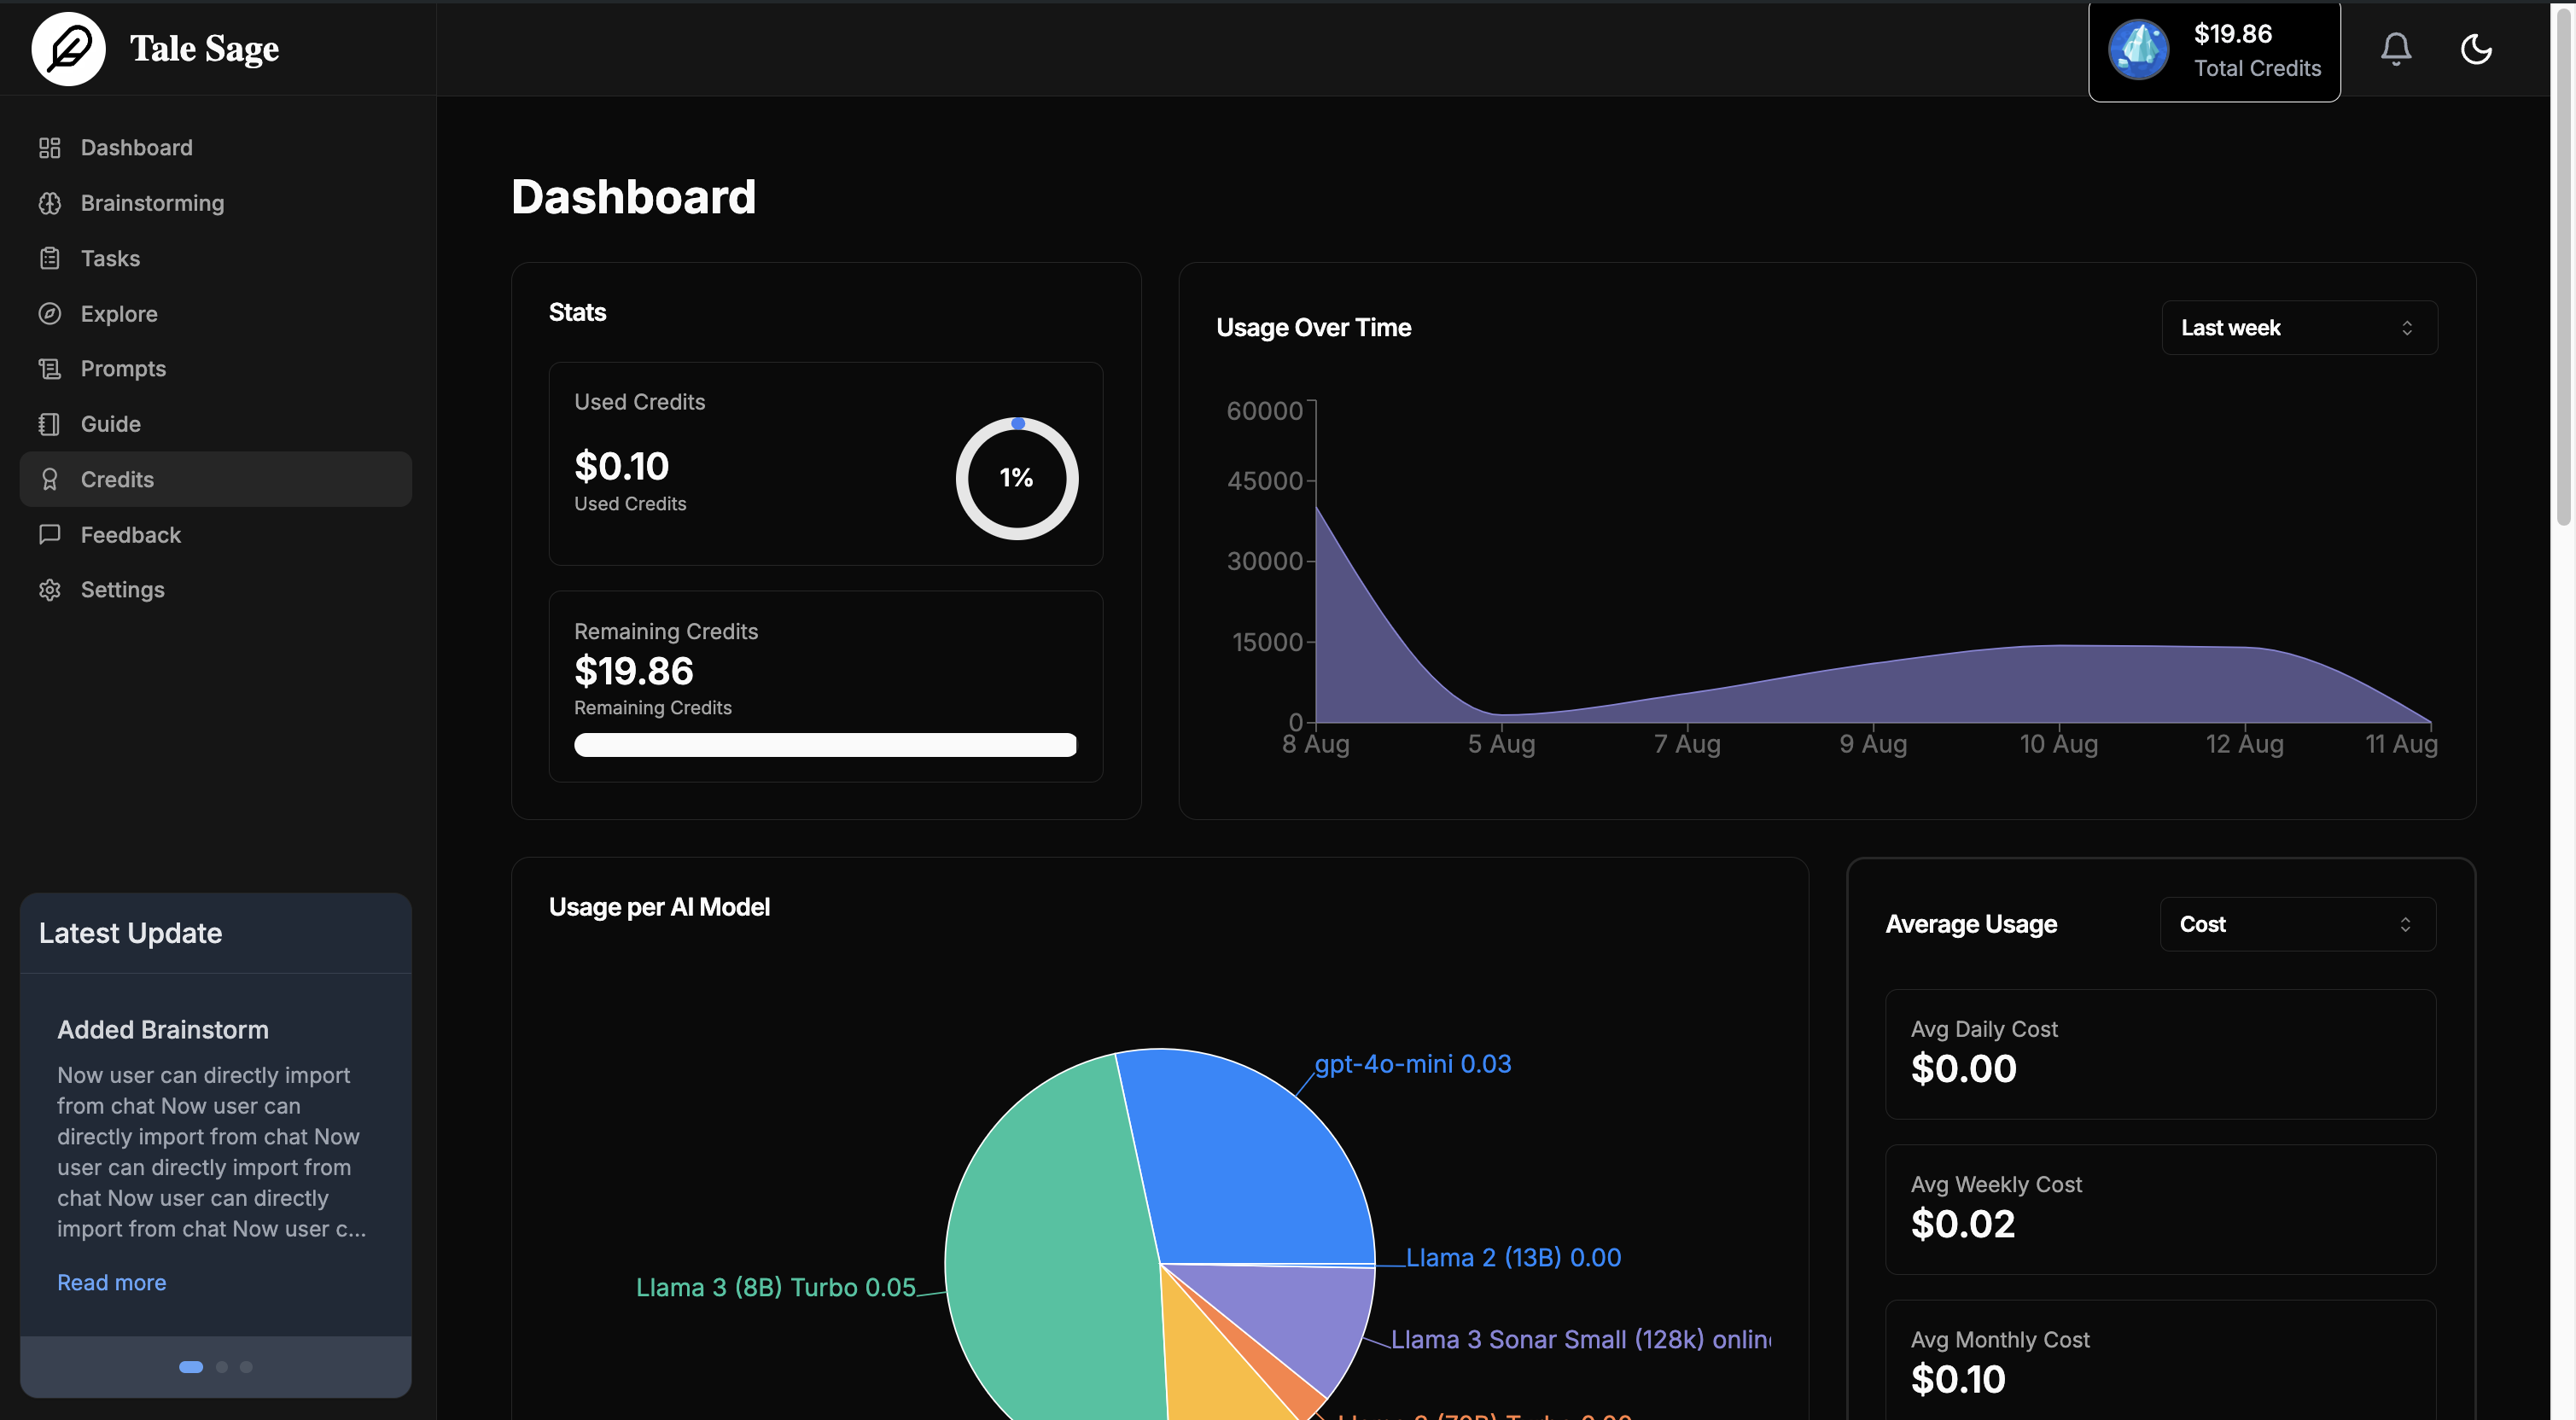Viewport: 2576px width, 1420px height.
Task: Go to Credits menu item
Action: tap(117, 479)
